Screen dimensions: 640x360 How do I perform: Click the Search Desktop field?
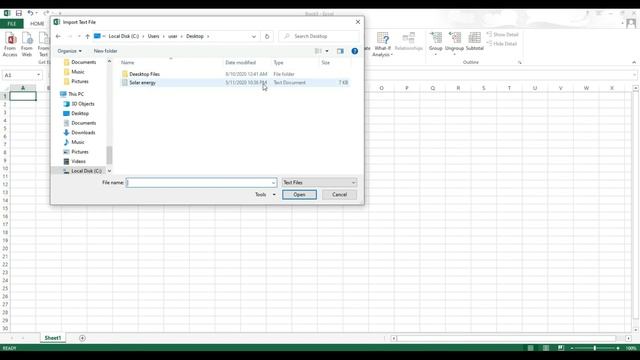click(x=319, y=36)
